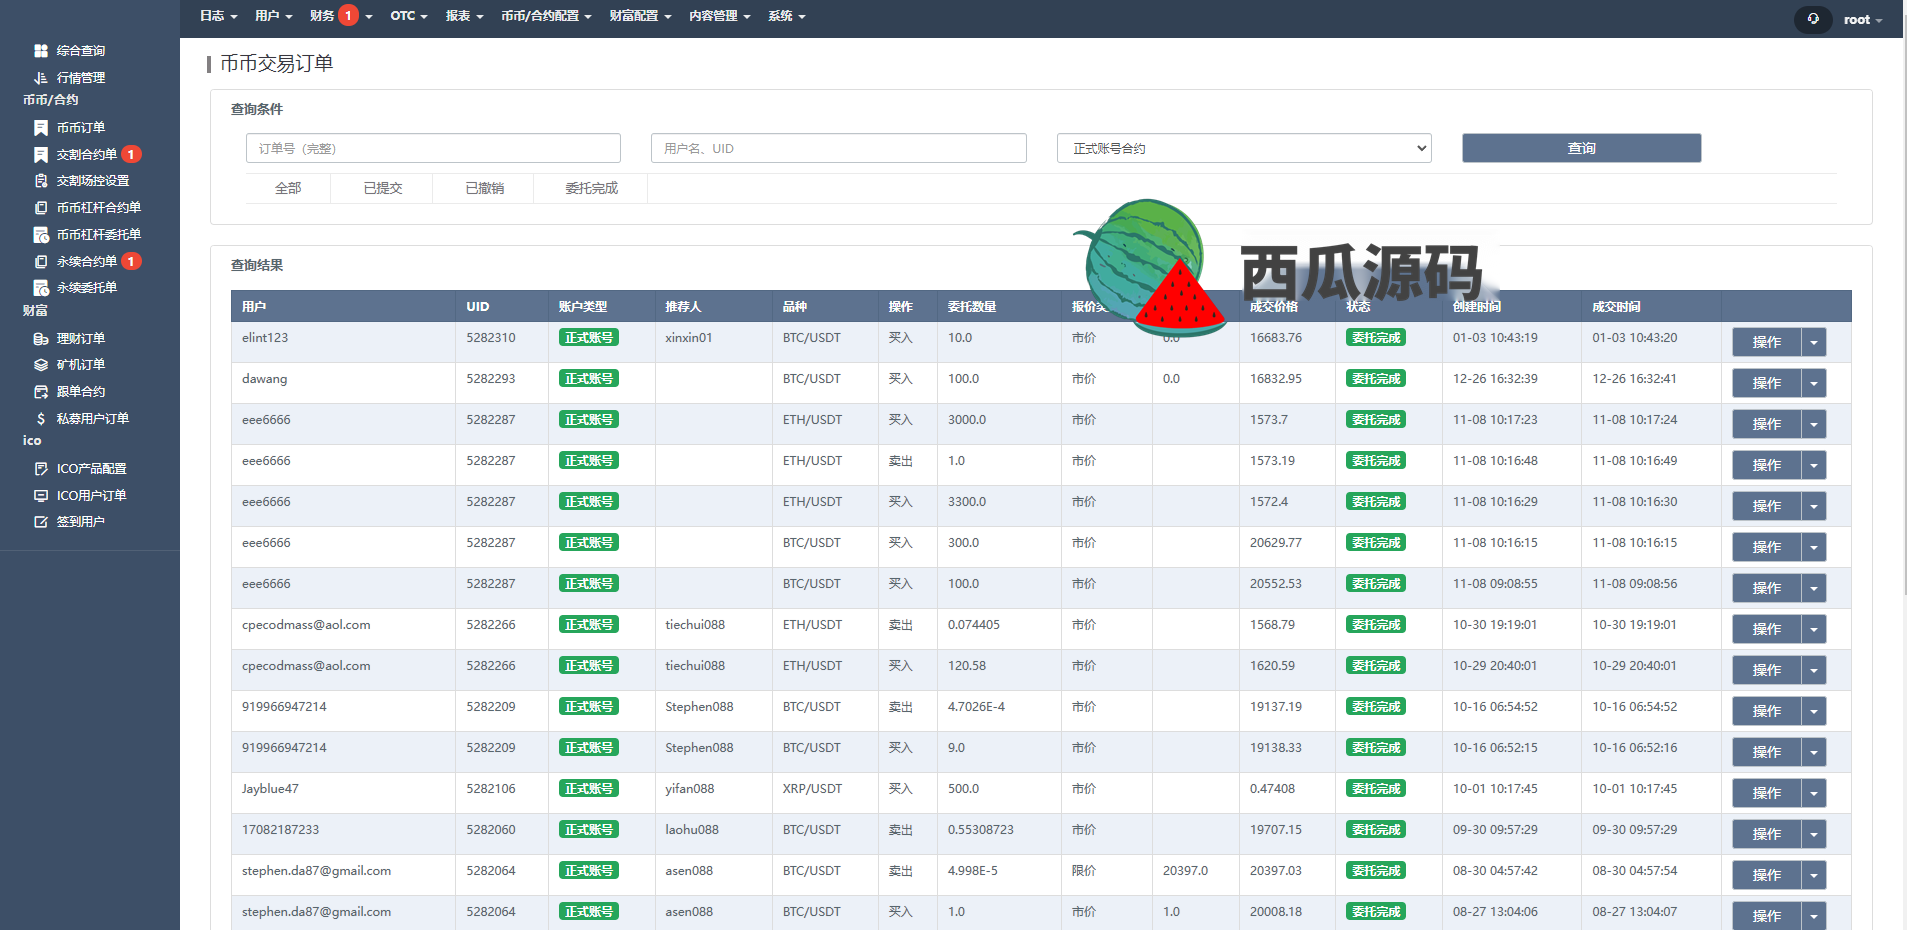Expand the action caret for dawang row
Screen dimensions: 1907x930
[x=1814, y=383]
